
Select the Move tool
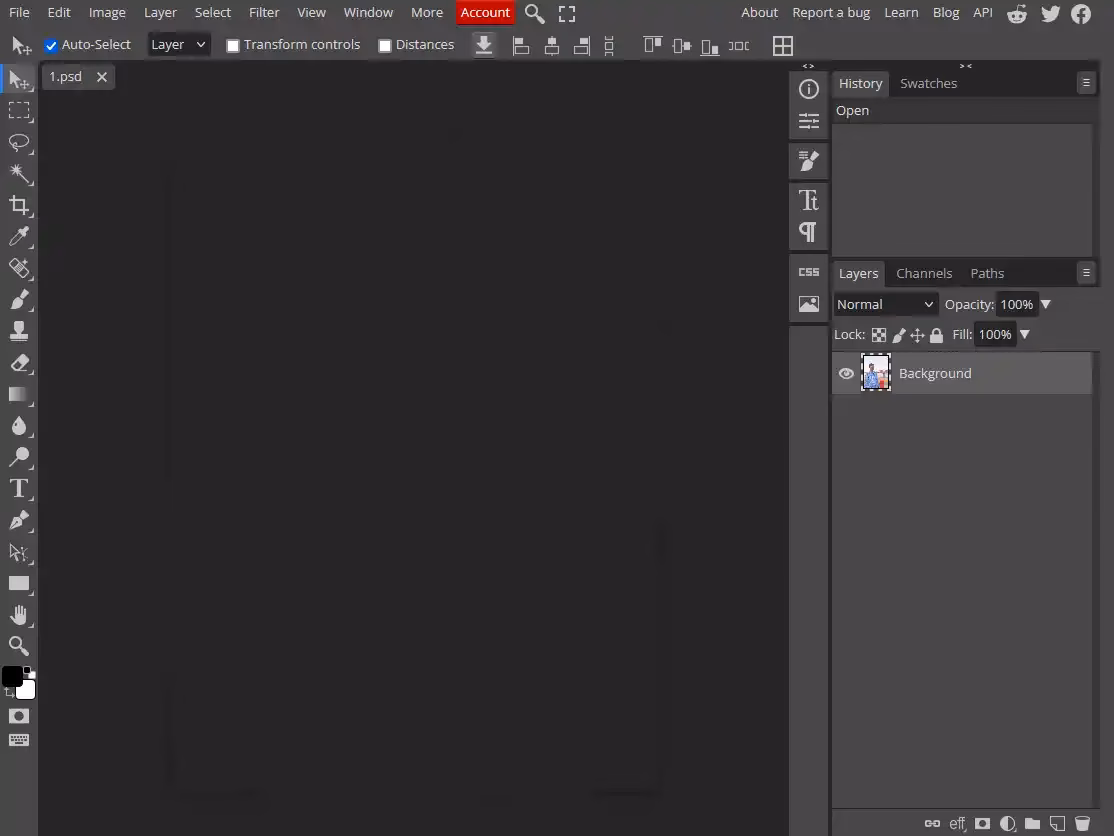click(x=20, y=78)
